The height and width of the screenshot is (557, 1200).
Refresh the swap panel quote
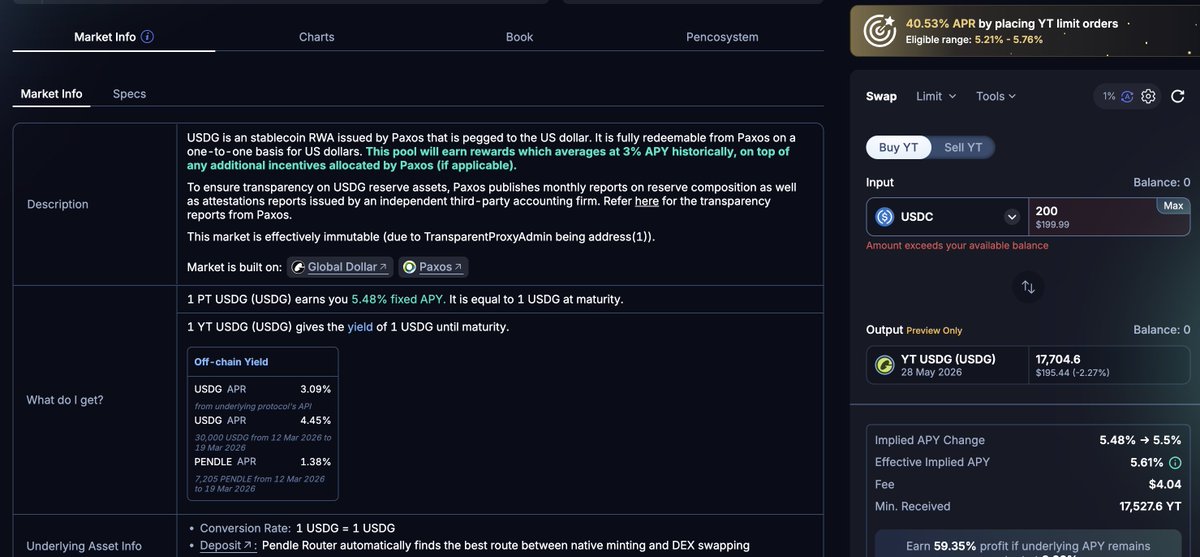pos(1177,96)
